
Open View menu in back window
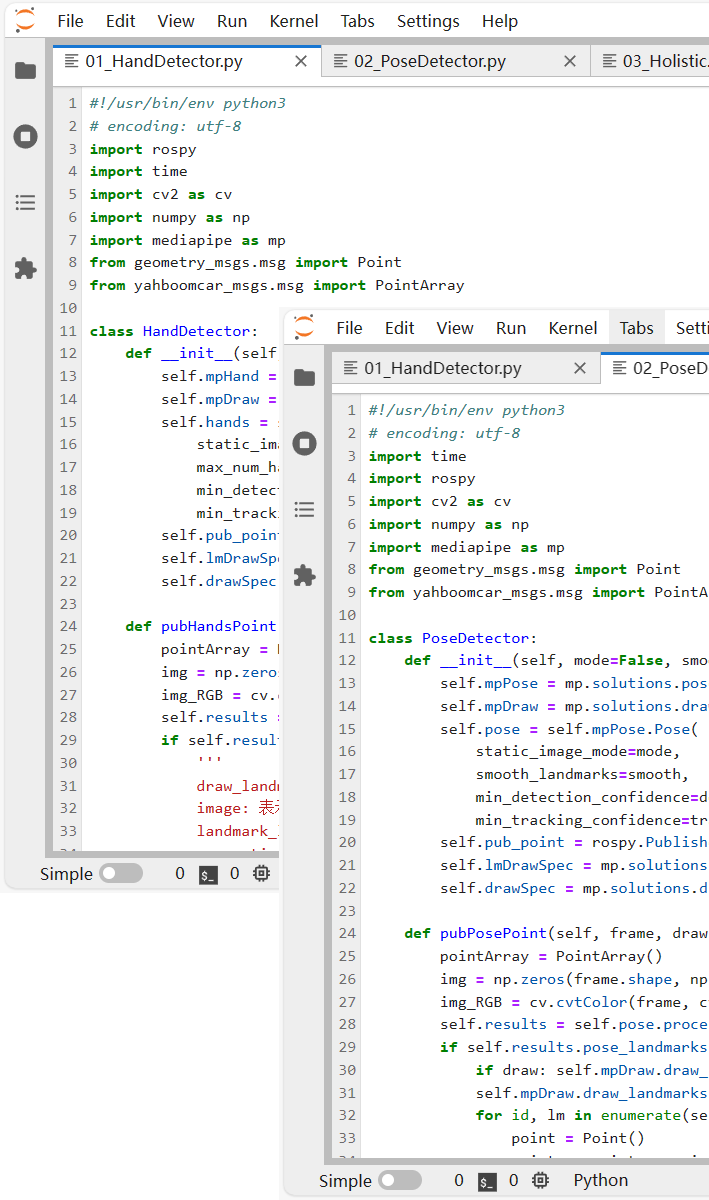[176, 21]
